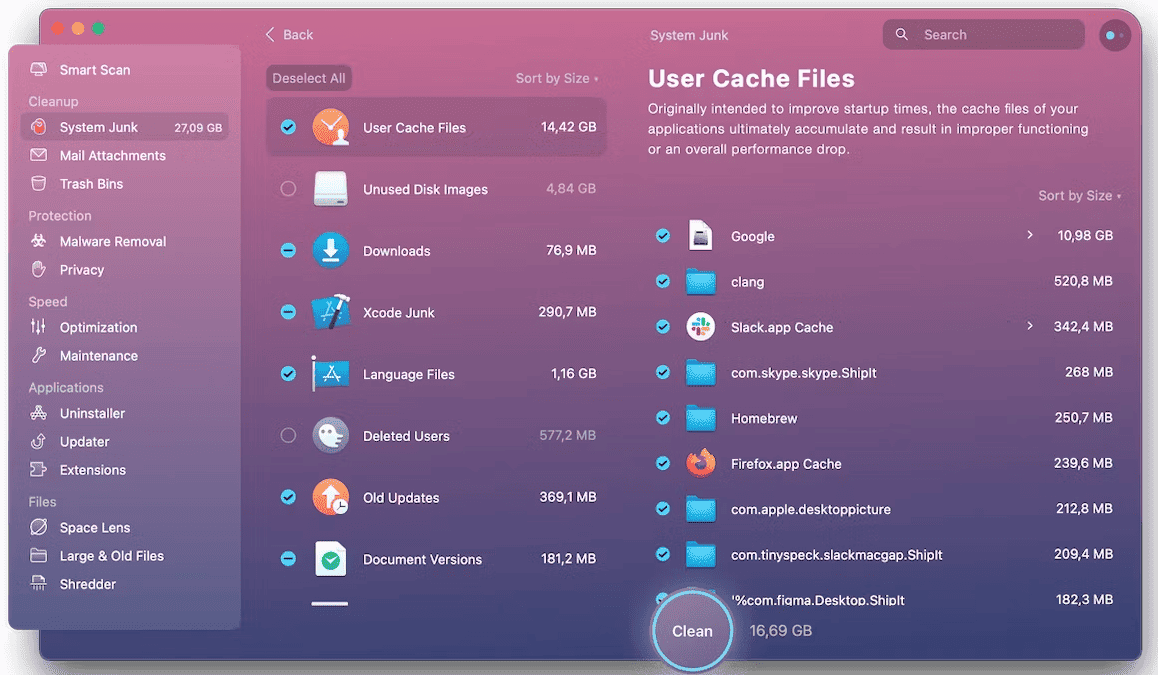Image resolution: width=1158 pixels, height=675 pixels.
Task: Toggle the Document Versions checkbox
Action: point(288,558)
